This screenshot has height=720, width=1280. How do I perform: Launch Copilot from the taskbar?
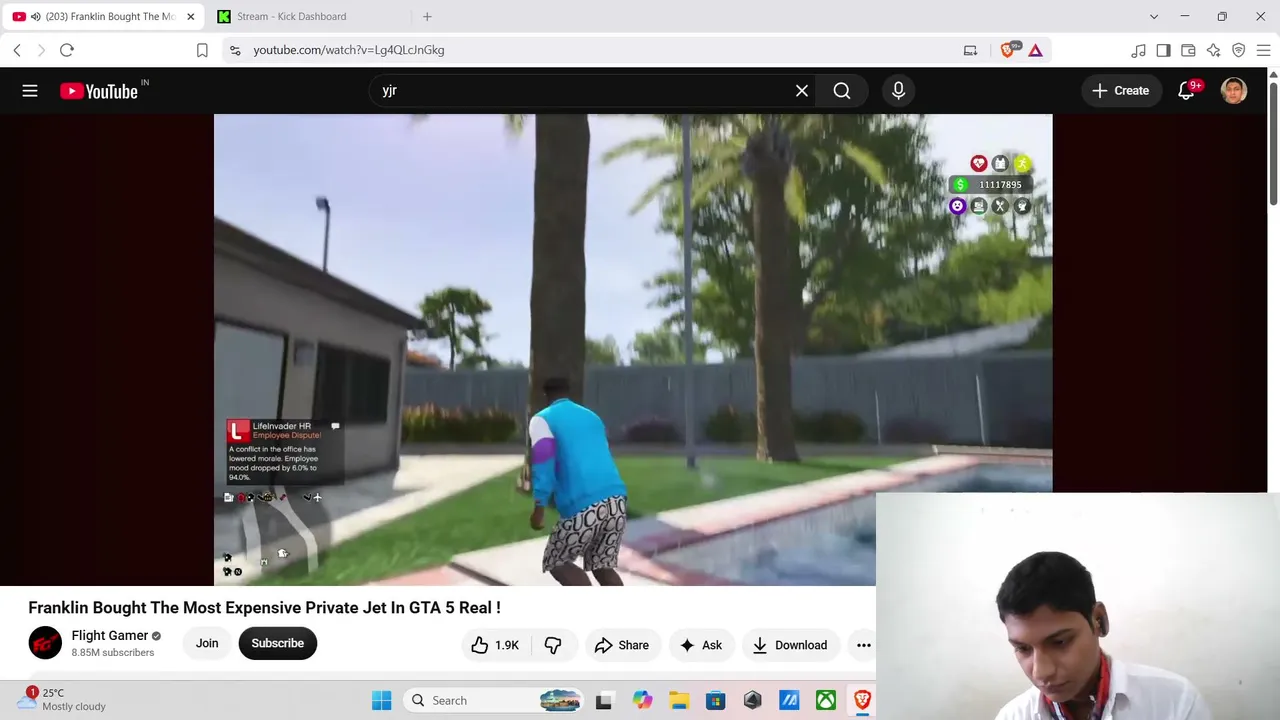pos(642,701)
